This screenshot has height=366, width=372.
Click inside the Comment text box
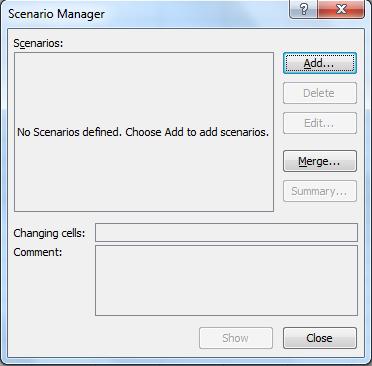226,281
